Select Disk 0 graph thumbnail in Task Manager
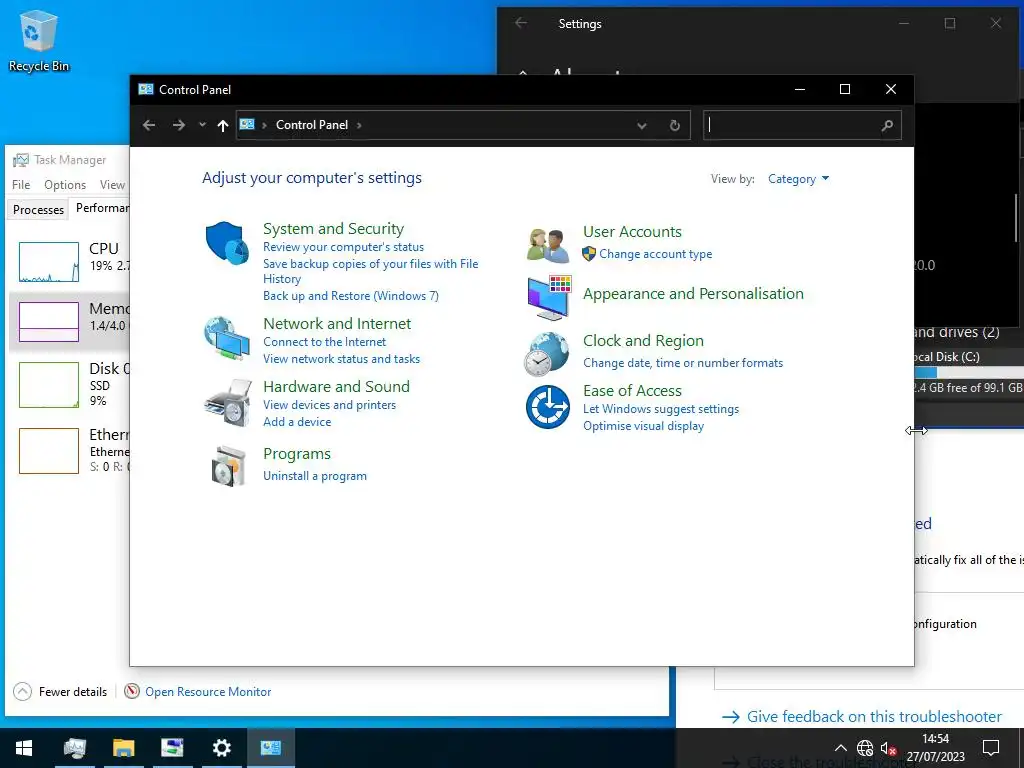1024x768 pixels. (x=49, y=385)
